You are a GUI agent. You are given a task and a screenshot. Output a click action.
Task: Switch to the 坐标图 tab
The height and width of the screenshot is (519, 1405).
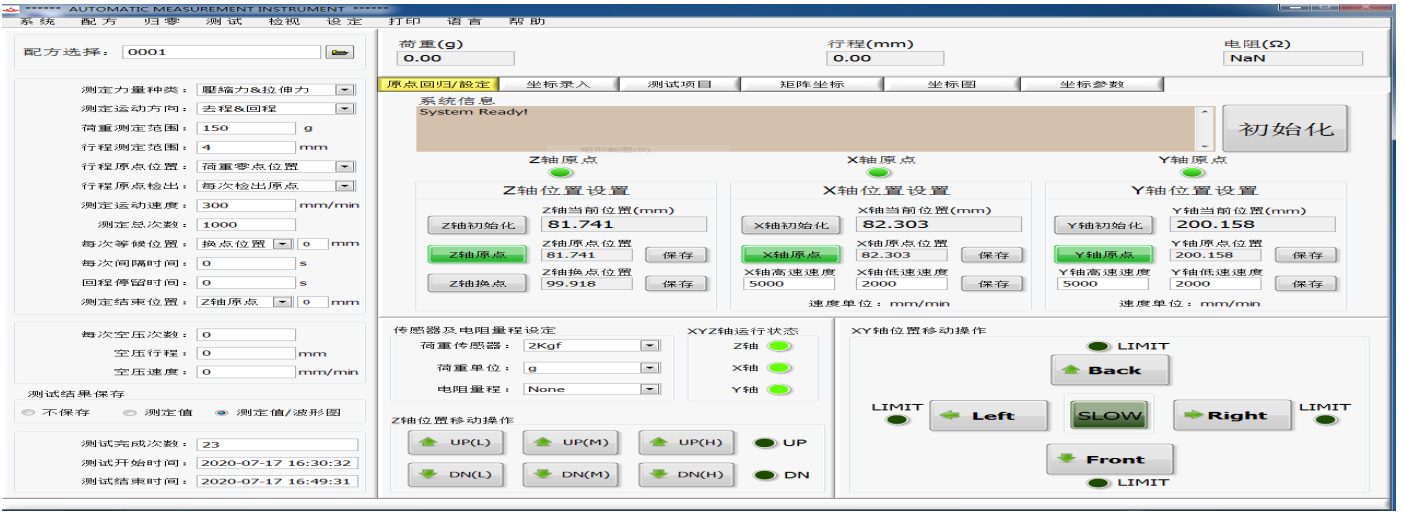(951, 84)
